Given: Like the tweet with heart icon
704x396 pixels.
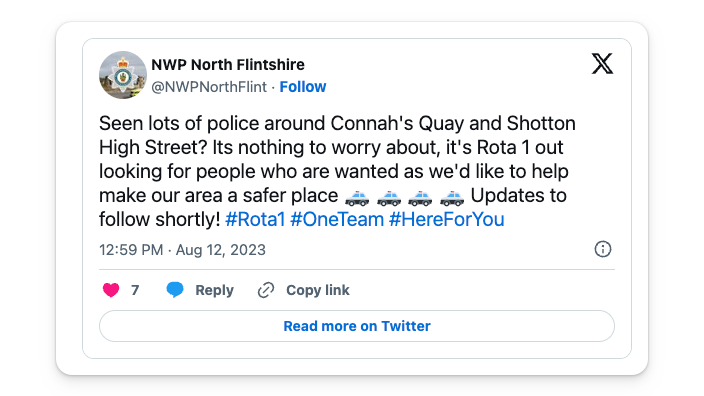Looking at the screenshot, I should 111,290.
